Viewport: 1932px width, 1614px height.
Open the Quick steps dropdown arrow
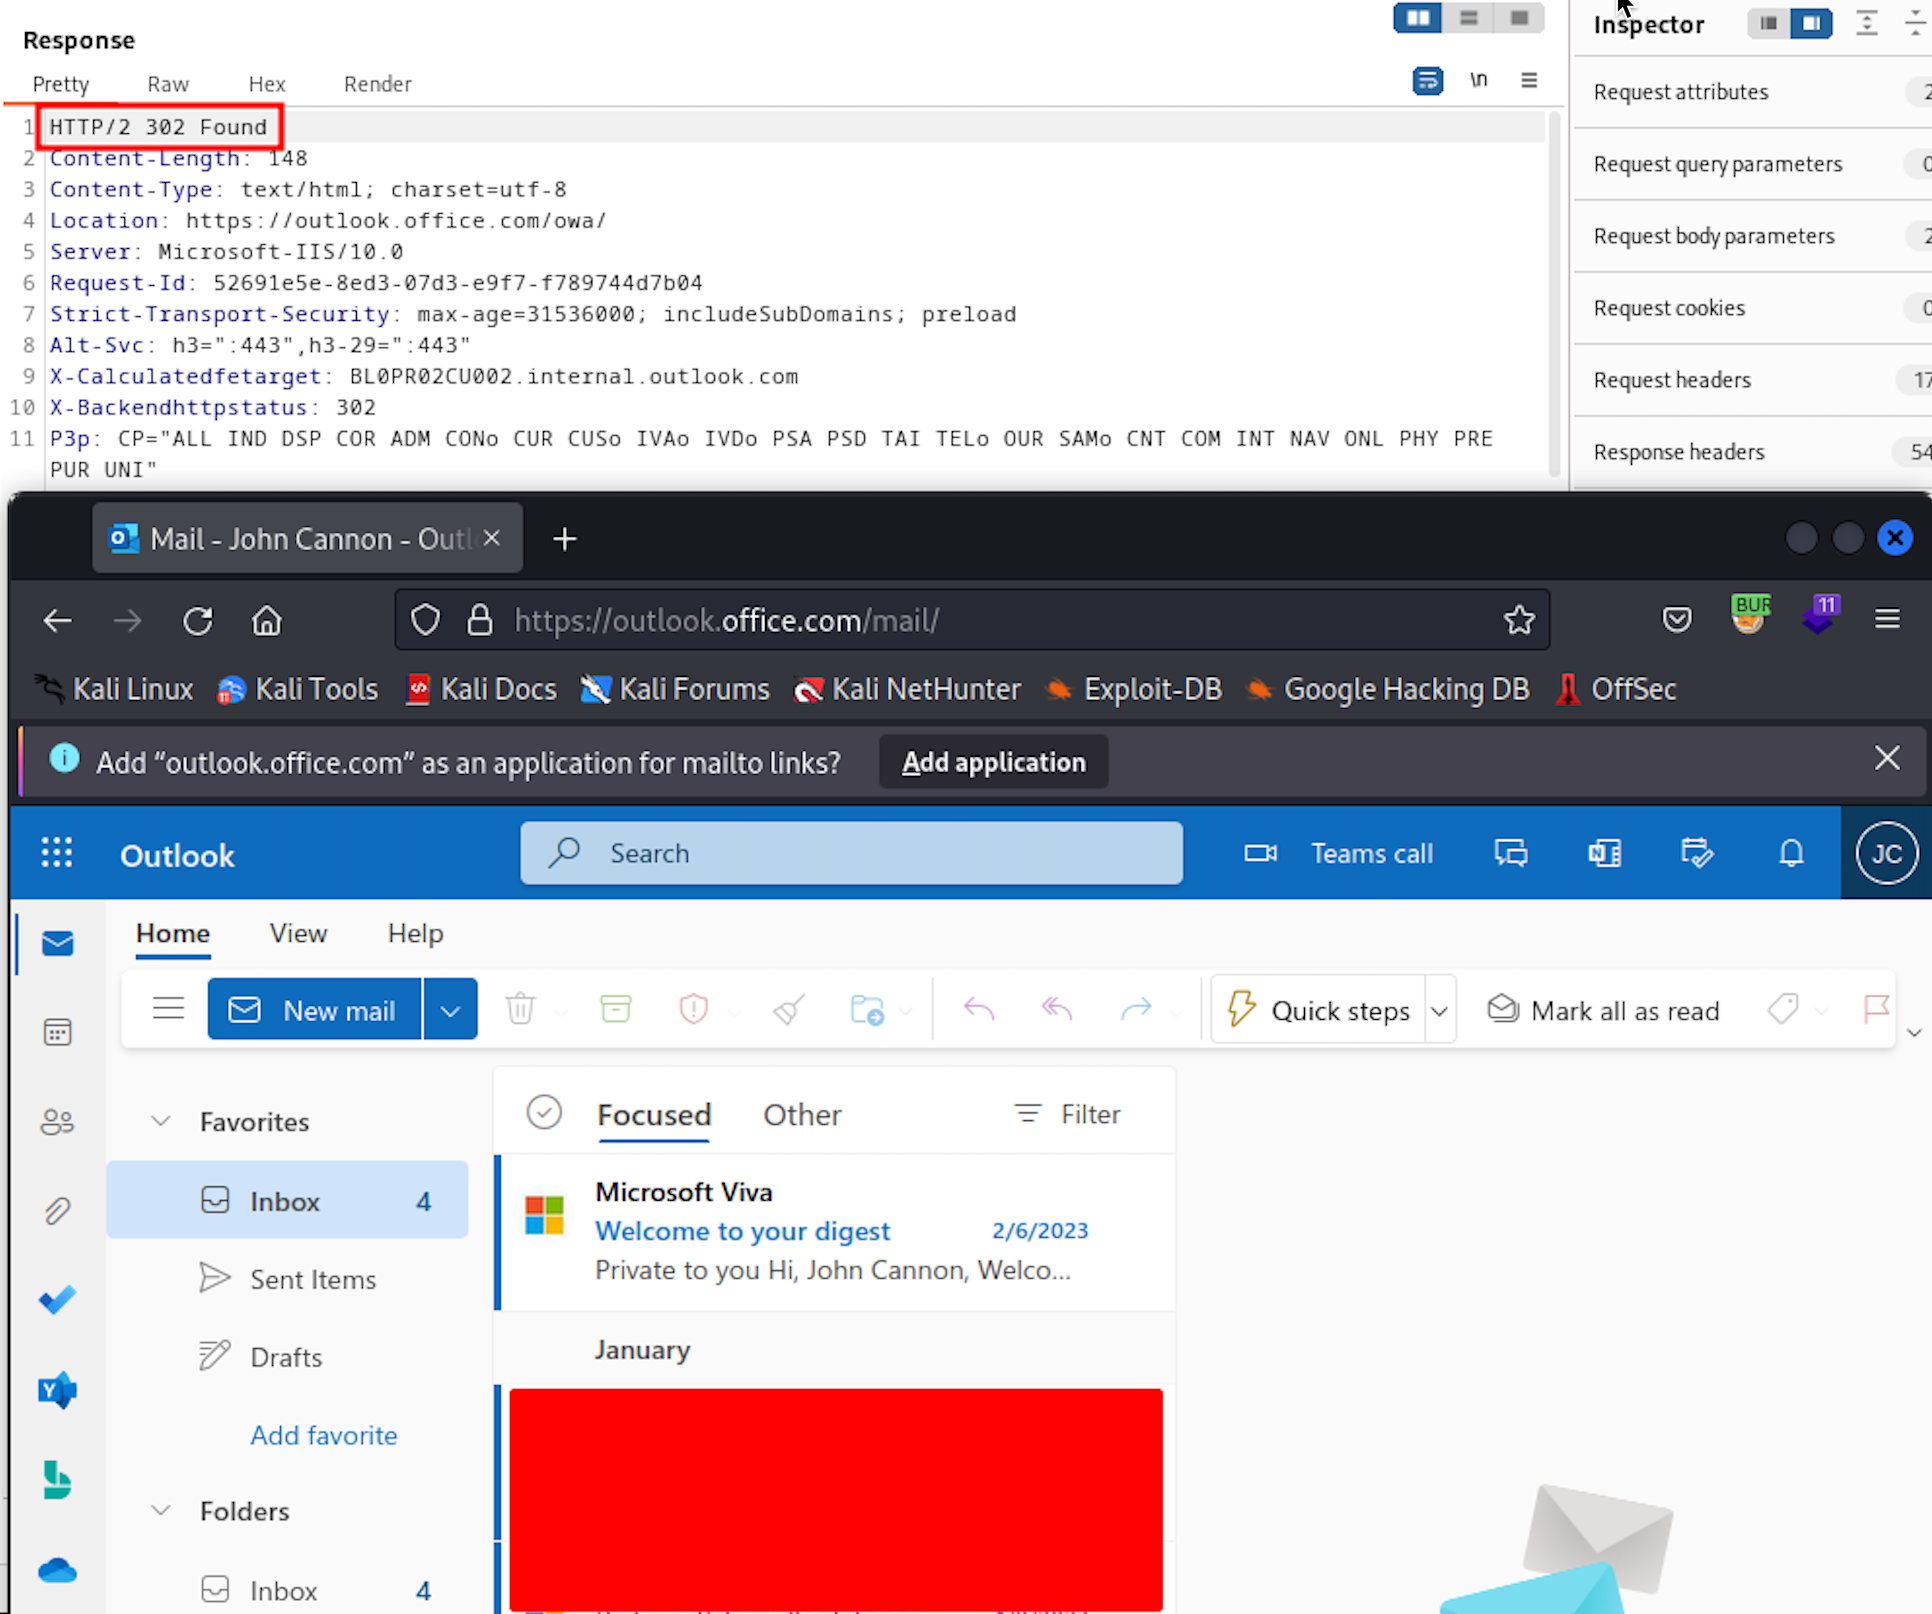coord(1439,1011)
